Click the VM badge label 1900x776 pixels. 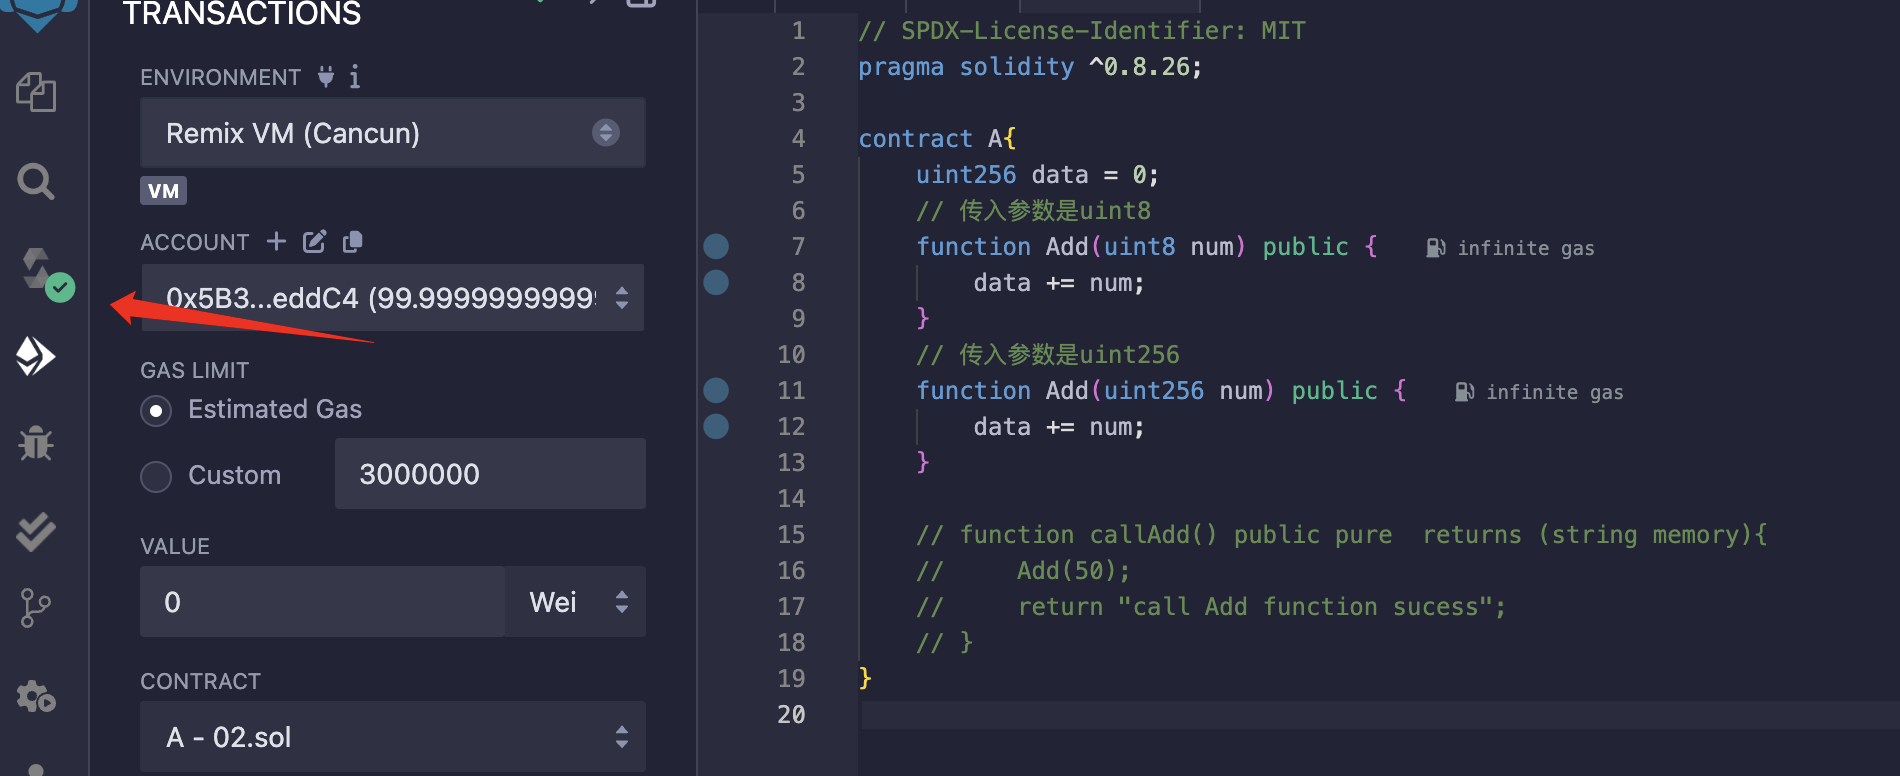pos(163,191)
